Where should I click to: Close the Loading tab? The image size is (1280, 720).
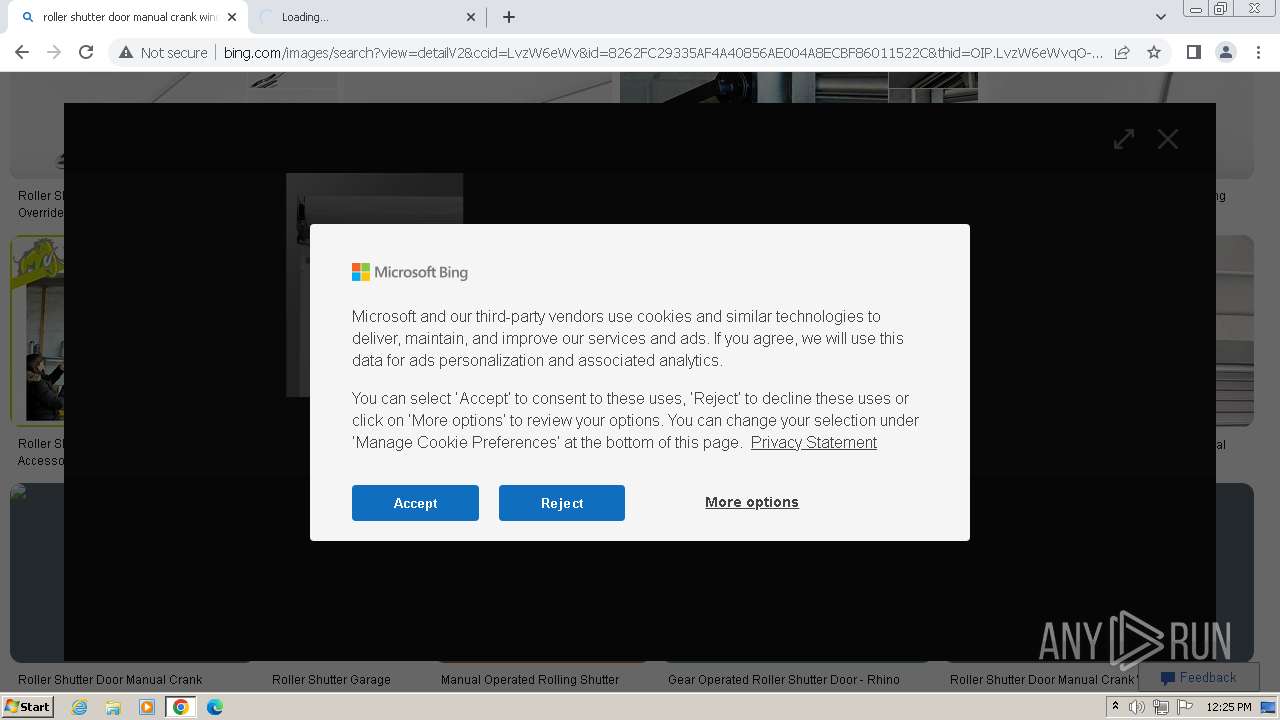471,17
